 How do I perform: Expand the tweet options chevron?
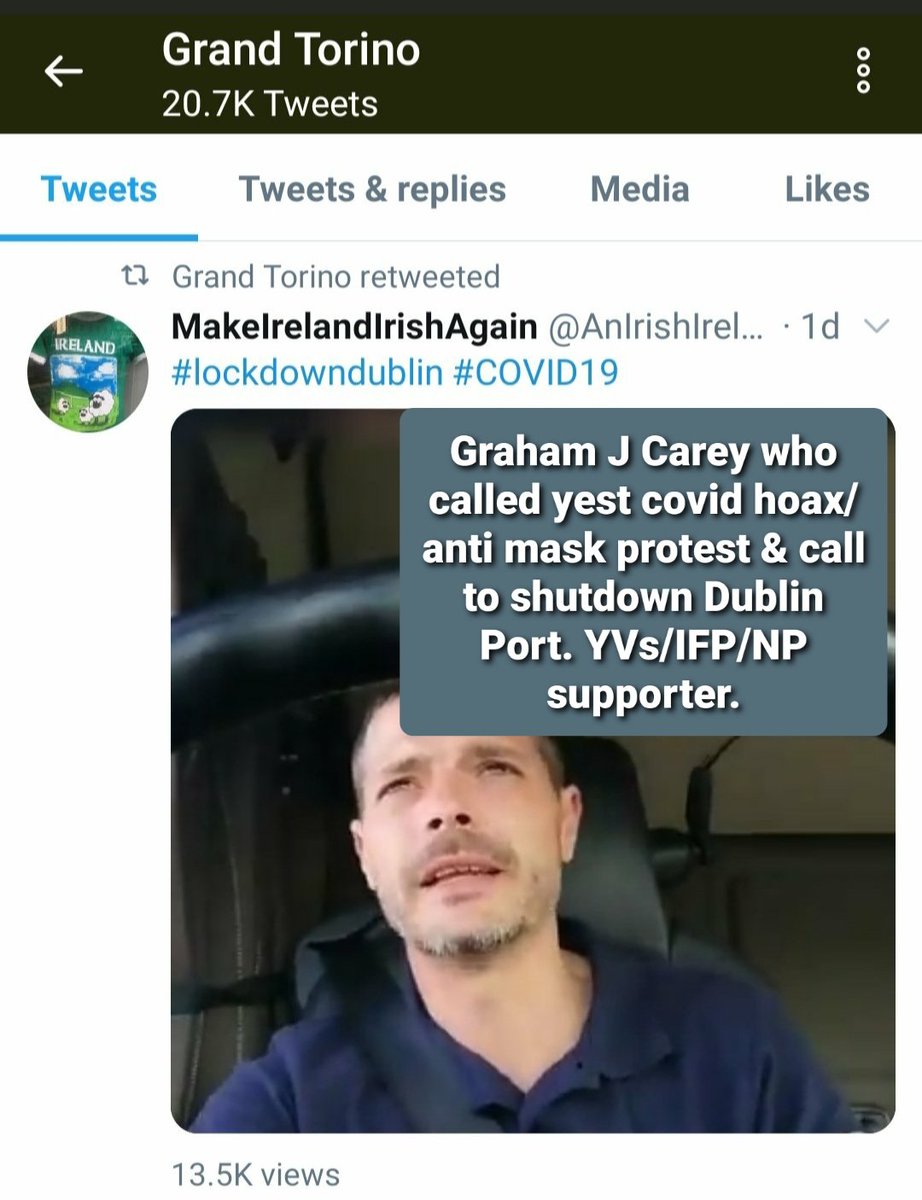(874, 325)
